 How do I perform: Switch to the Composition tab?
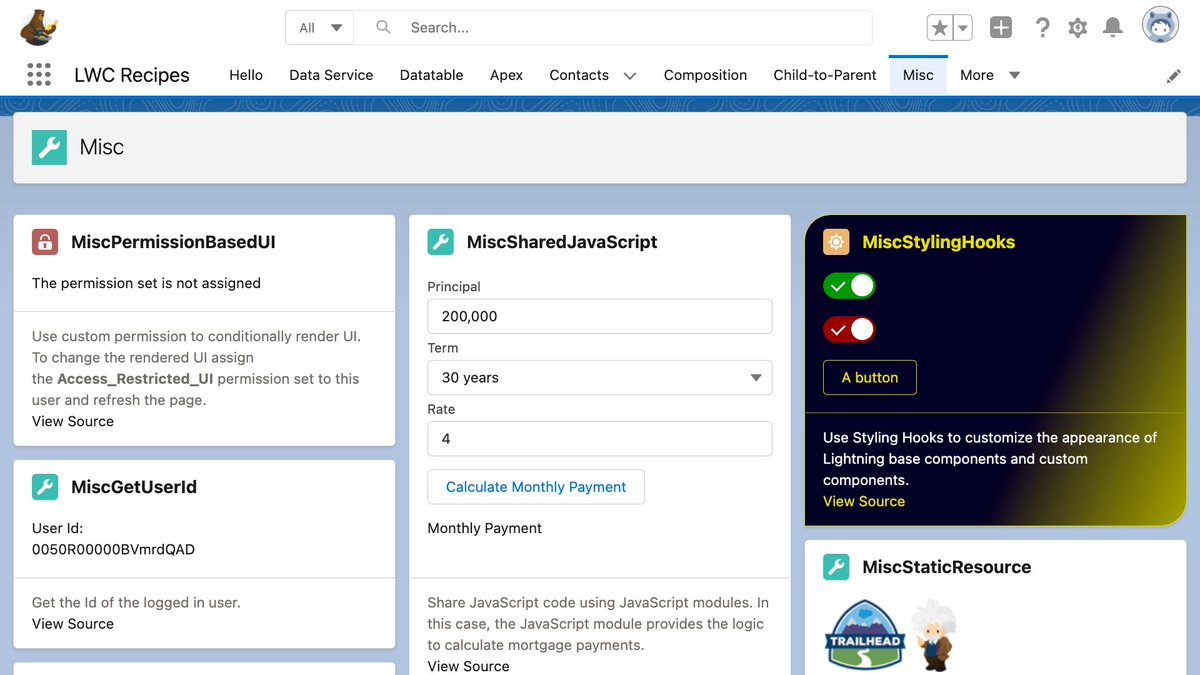pos(705,75)
